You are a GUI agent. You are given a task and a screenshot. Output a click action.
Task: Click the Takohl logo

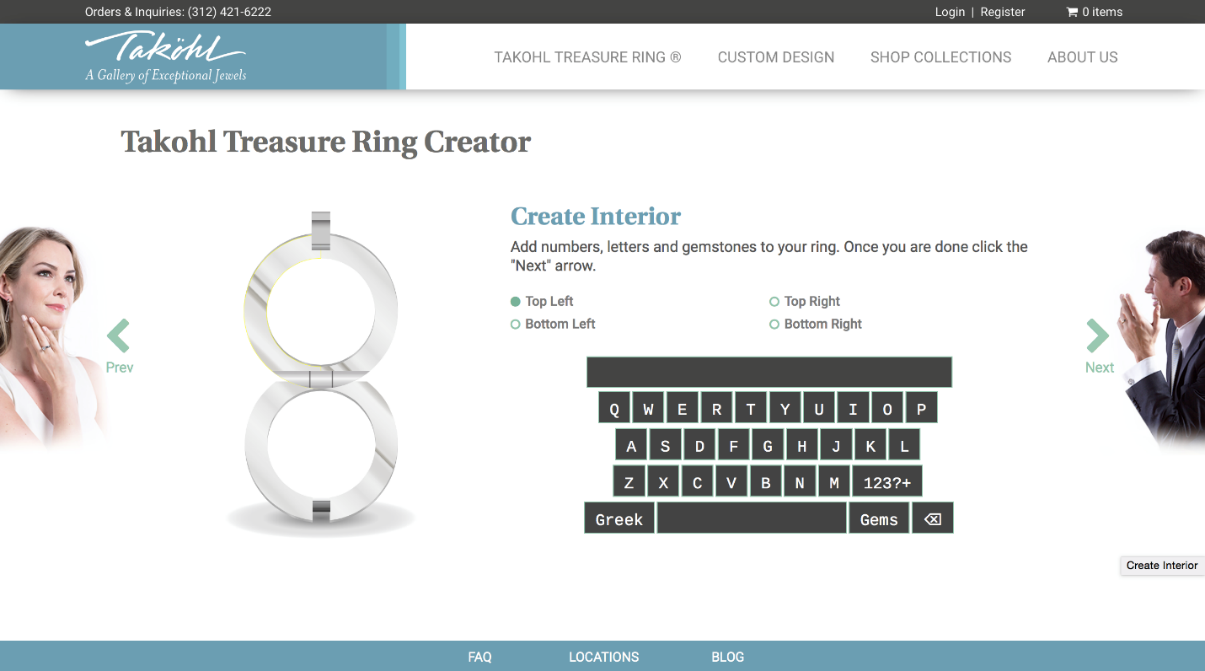166,57
